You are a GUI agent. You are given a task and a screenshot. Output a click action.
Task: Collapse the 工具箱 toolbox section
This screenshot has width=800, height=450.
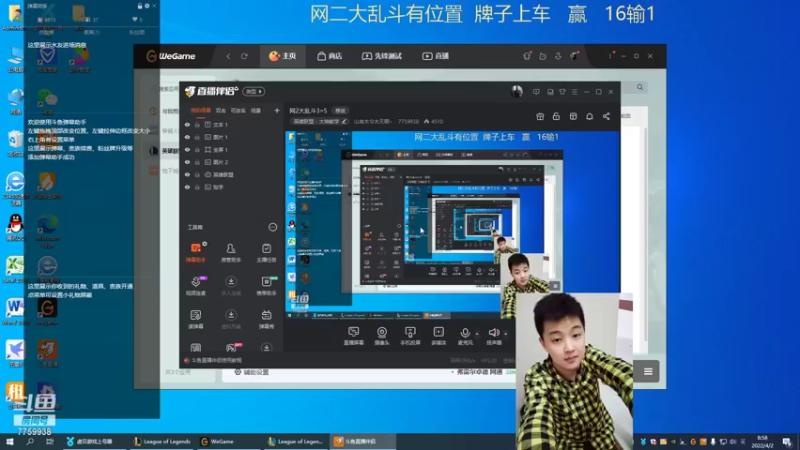pos(272,227)
